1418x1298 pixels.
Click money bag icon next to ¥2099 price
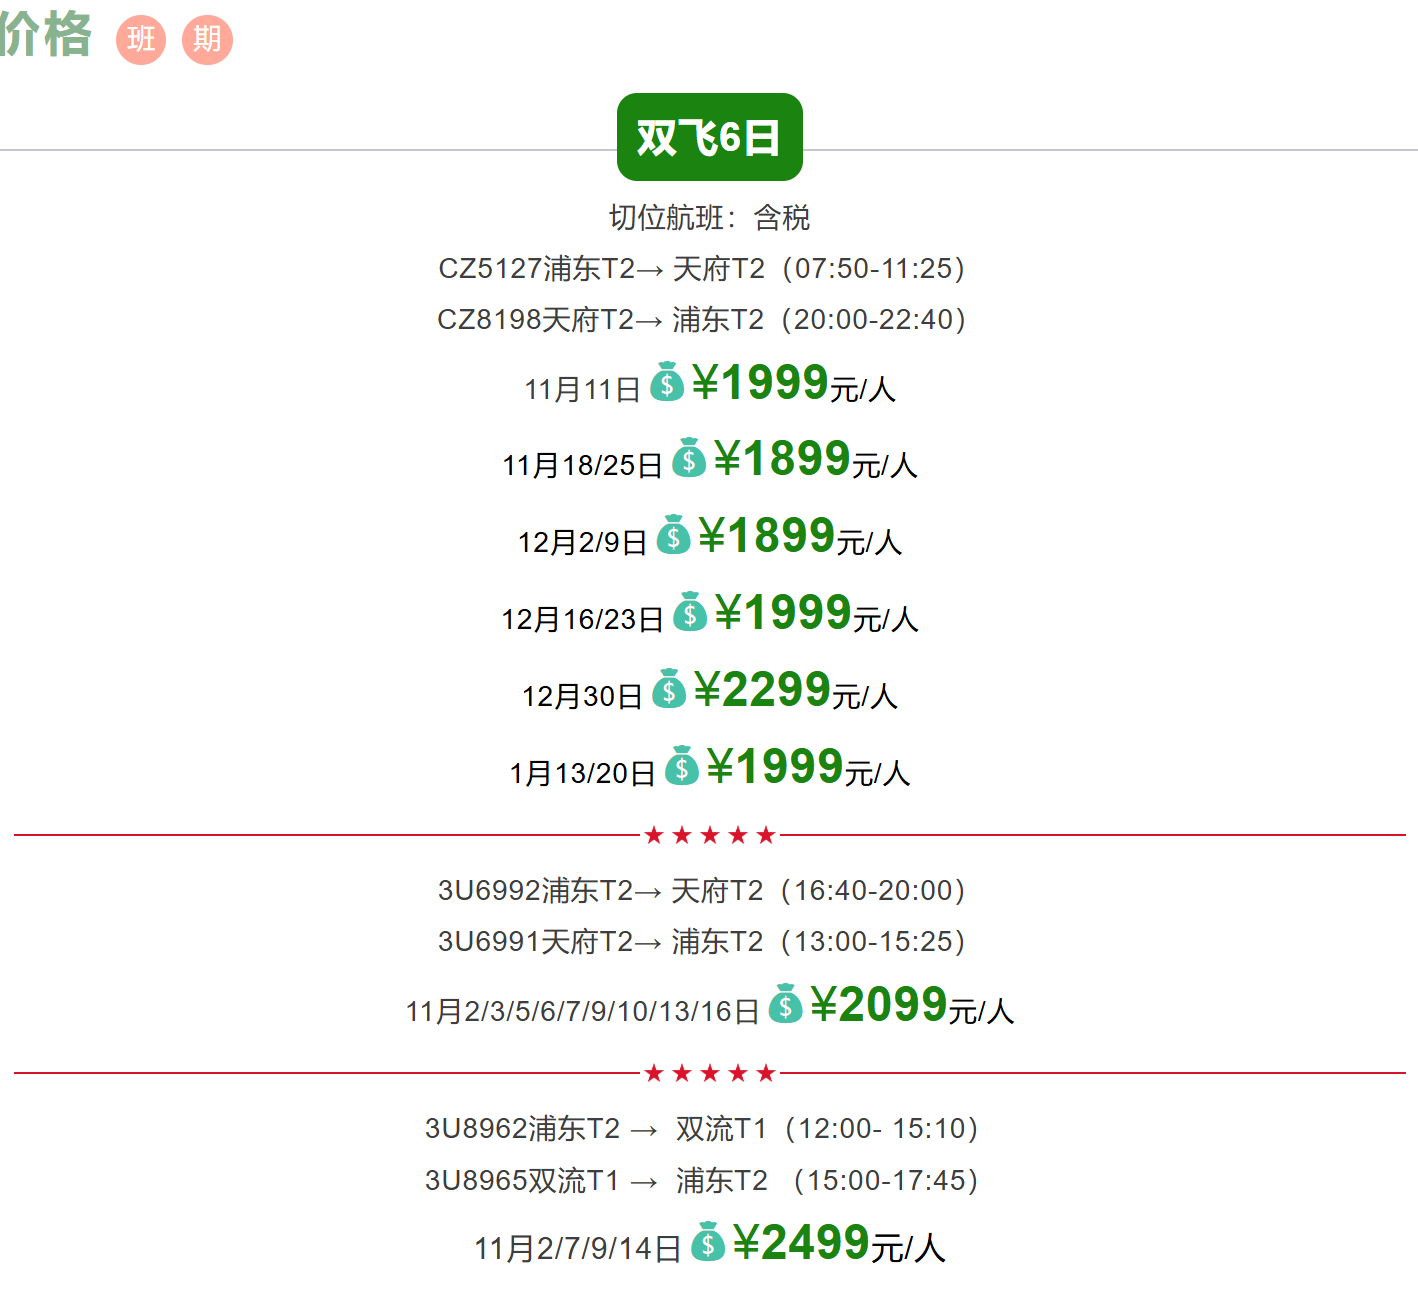click(786, 1004)
